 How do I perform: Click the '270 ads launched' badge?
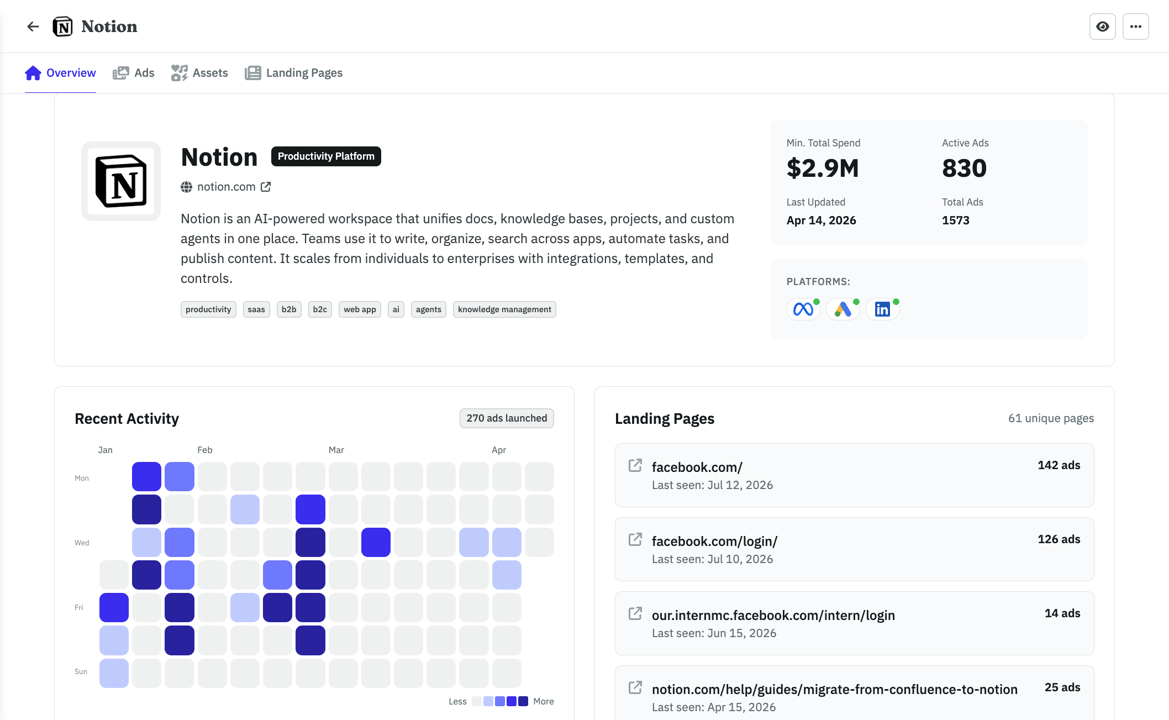tap(506, 418)
